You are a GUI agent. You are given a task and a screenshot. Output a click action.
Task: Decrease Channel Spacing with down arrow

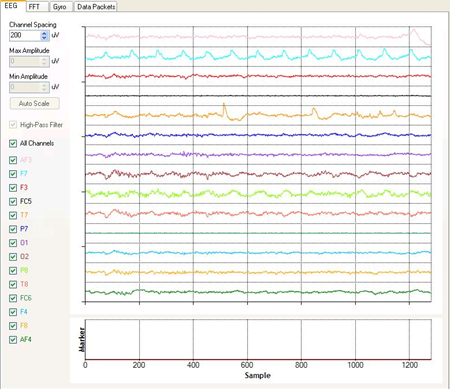(45, 38)
